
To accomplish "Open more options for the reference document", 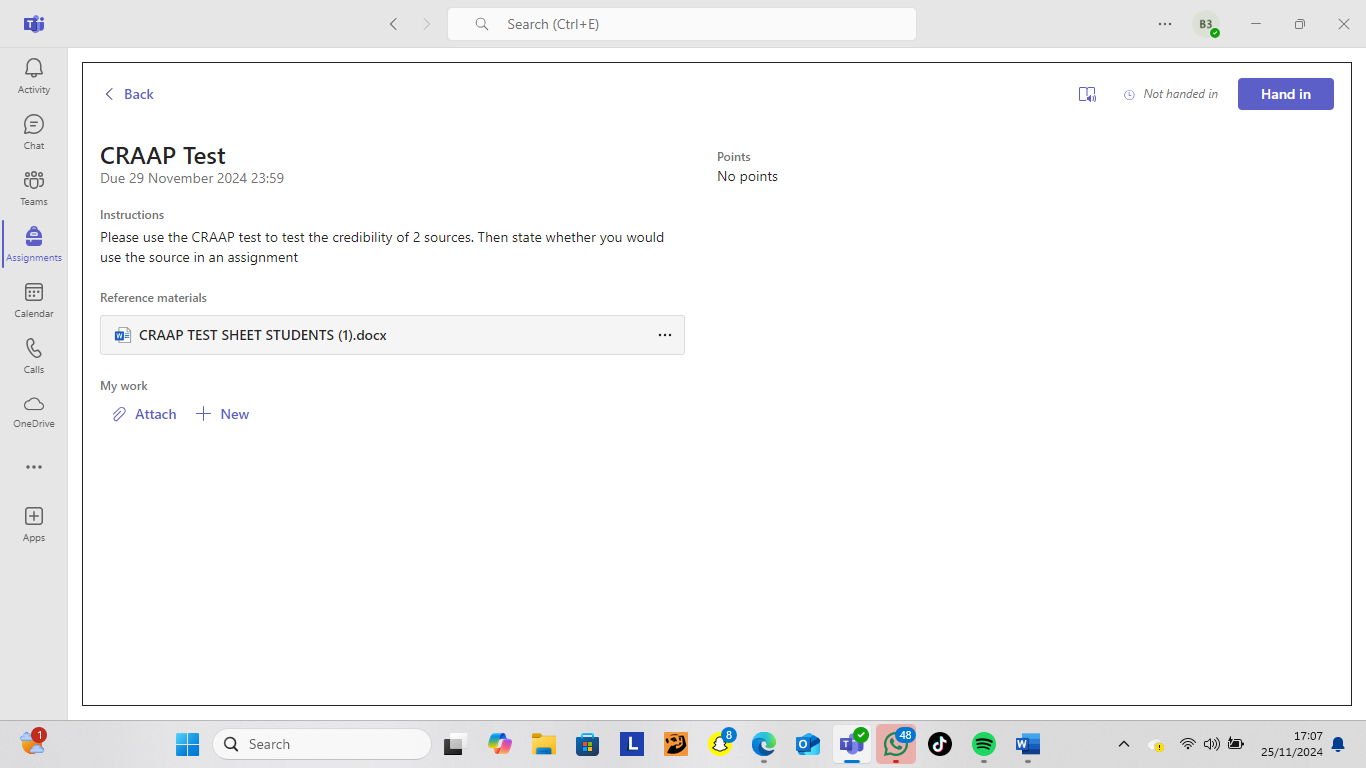I will (665, 335).
